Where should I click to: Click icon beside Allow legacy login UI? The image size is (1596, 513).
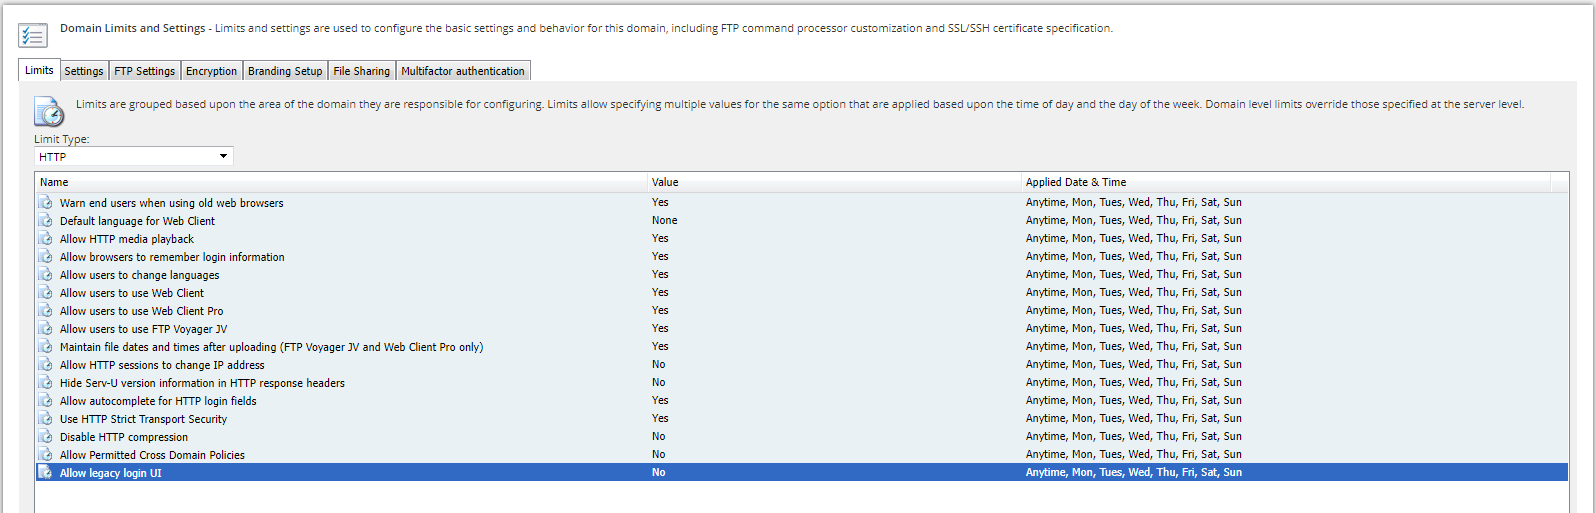pyautogui.click(x=45, y=473)
